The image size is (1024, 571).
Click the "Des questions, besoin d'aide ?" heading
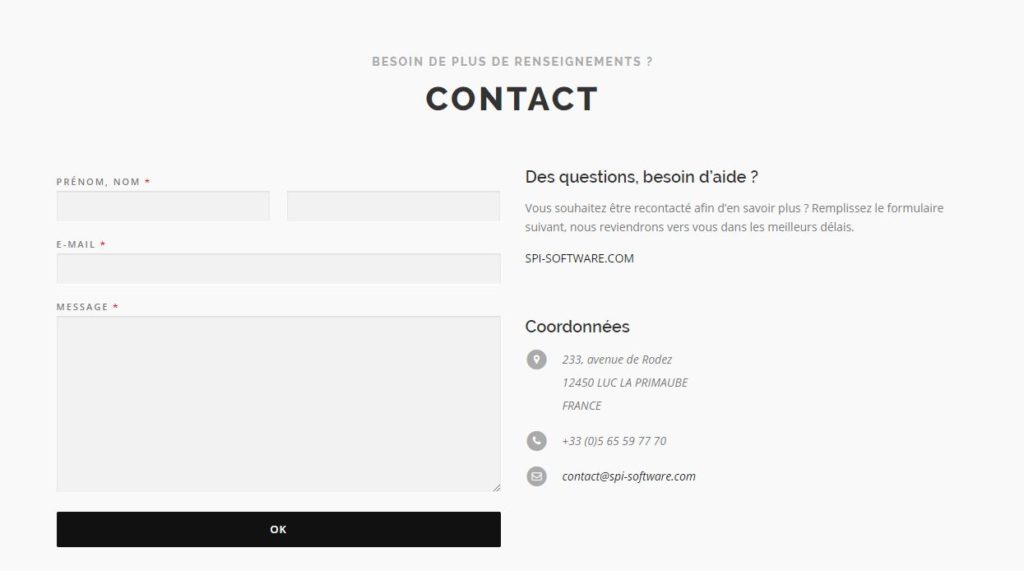click(x=641, y=177)
